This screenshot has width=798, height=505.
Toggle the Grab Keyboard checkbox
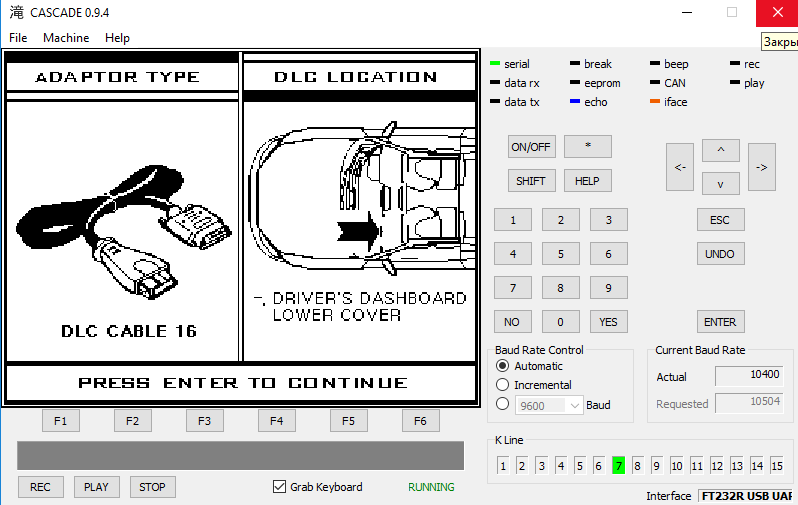(x=280, y=487)
